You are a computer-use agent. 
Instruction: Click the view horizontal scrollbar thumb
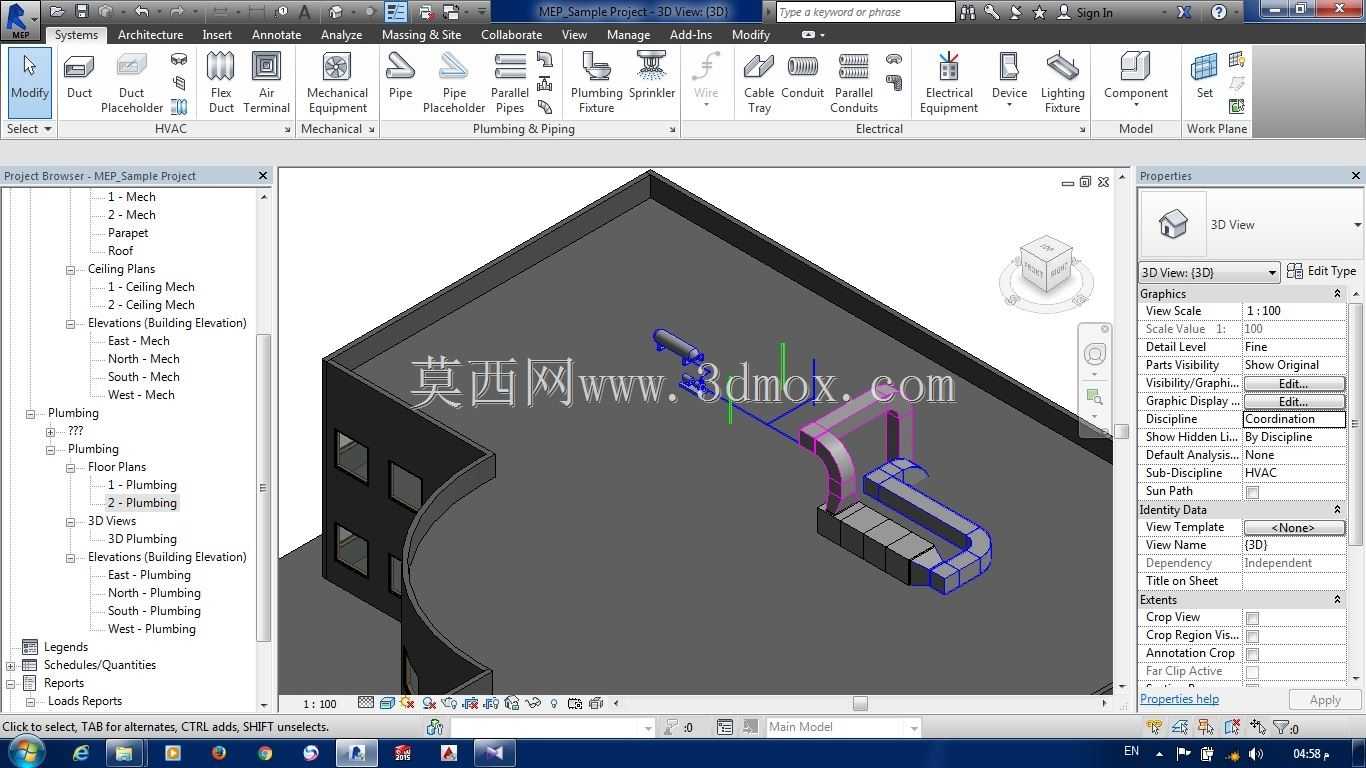pyautogui.click(x=860, y=703)
